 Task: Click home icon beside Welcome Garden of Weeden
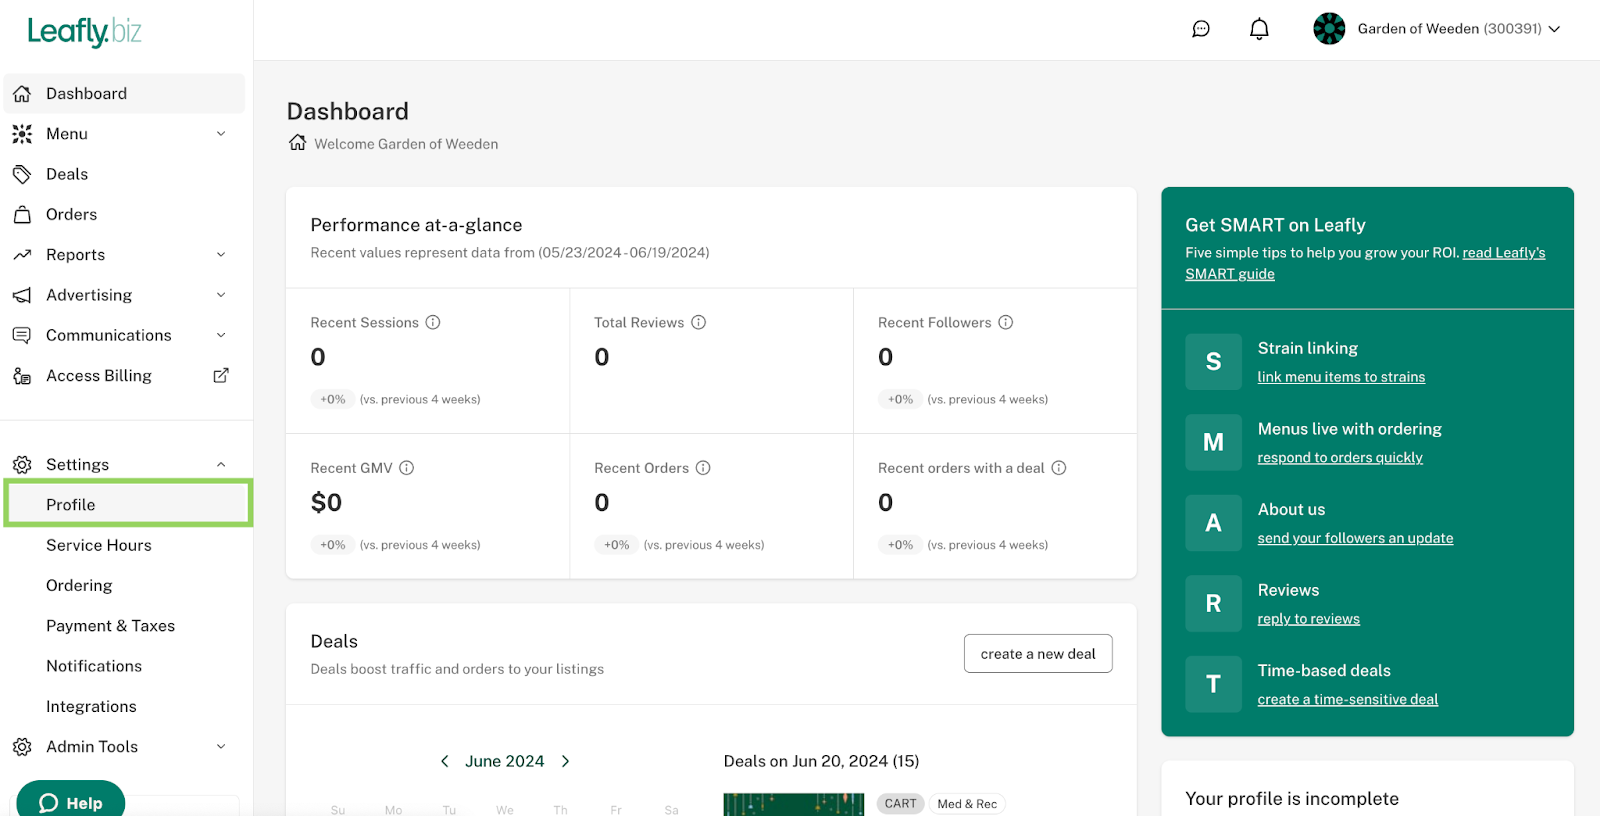(x=297, y=143)
